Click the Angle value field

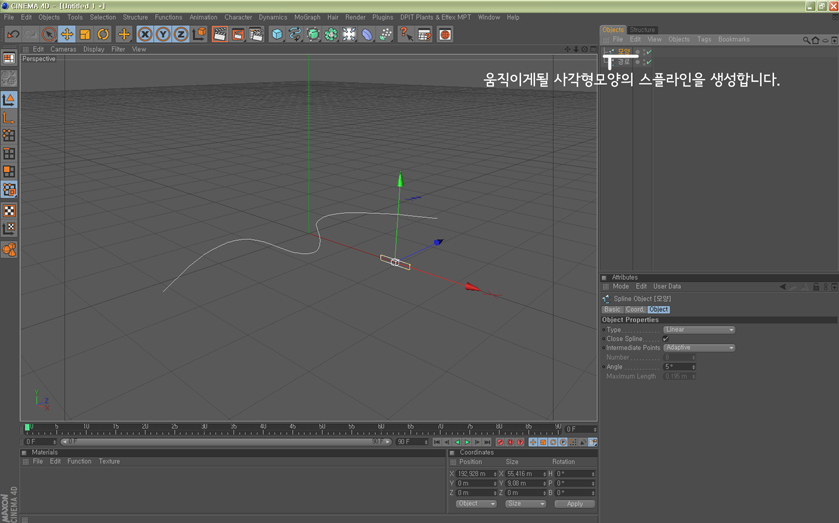coord(680,367)
